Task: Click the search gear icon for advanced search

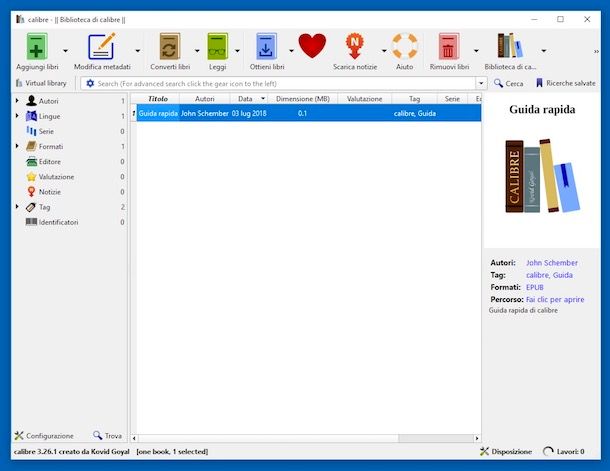Action: click(x=90, y=83)
